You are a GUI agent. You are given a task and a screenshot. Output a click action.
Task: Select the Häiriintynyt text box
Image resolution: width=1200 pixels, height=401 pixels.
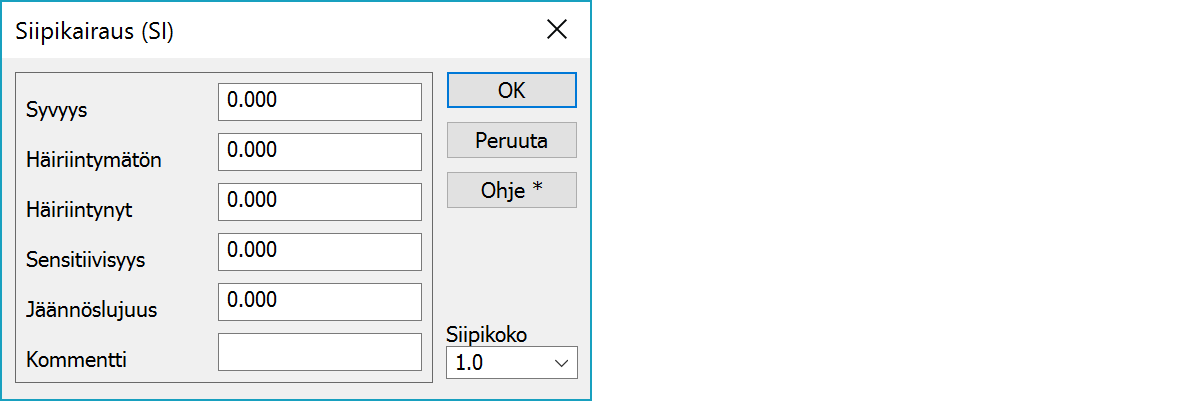pos(319,201)
